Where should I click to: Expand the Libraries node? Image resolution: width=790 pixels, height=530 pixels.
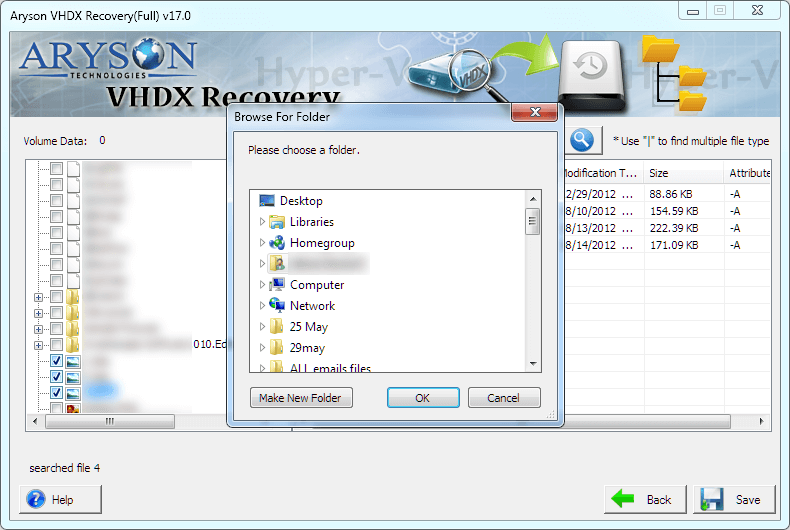(262, 222)
